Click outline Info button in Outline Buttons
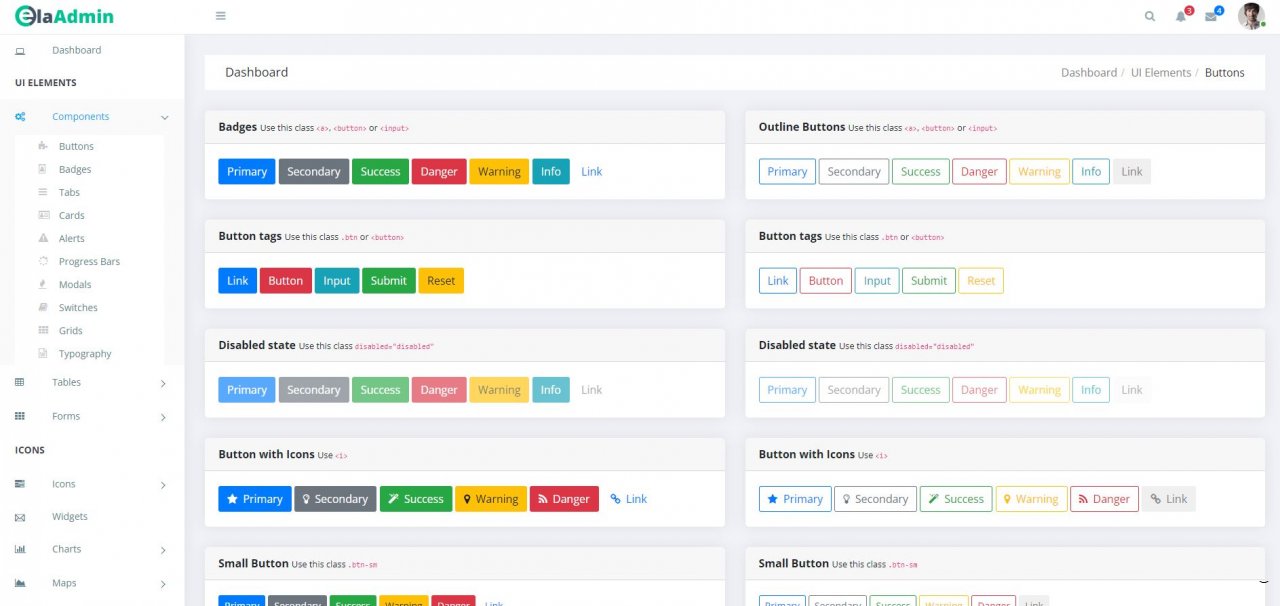This screenshot has width=1280, height=606. [1091, 171]
